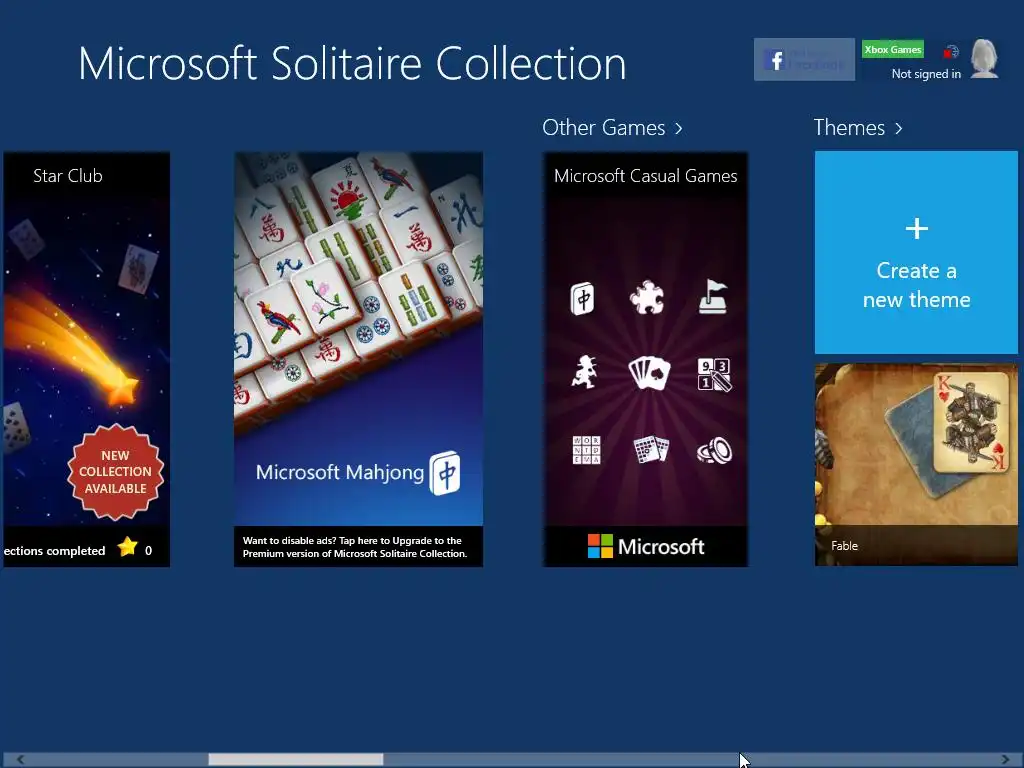Click the New Collection Available badge
Viewport: 1024px width, 768px height.
[x=115, y=472]
